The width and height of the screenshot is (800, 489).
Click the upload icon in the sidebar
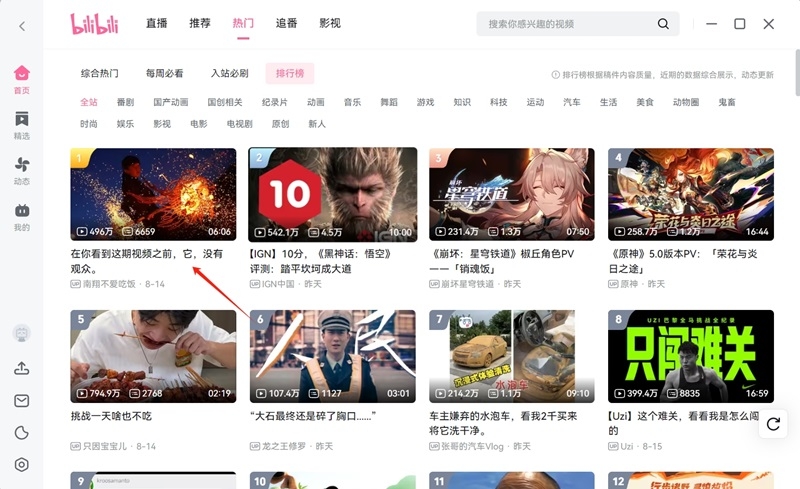click(x=21, y=368)
